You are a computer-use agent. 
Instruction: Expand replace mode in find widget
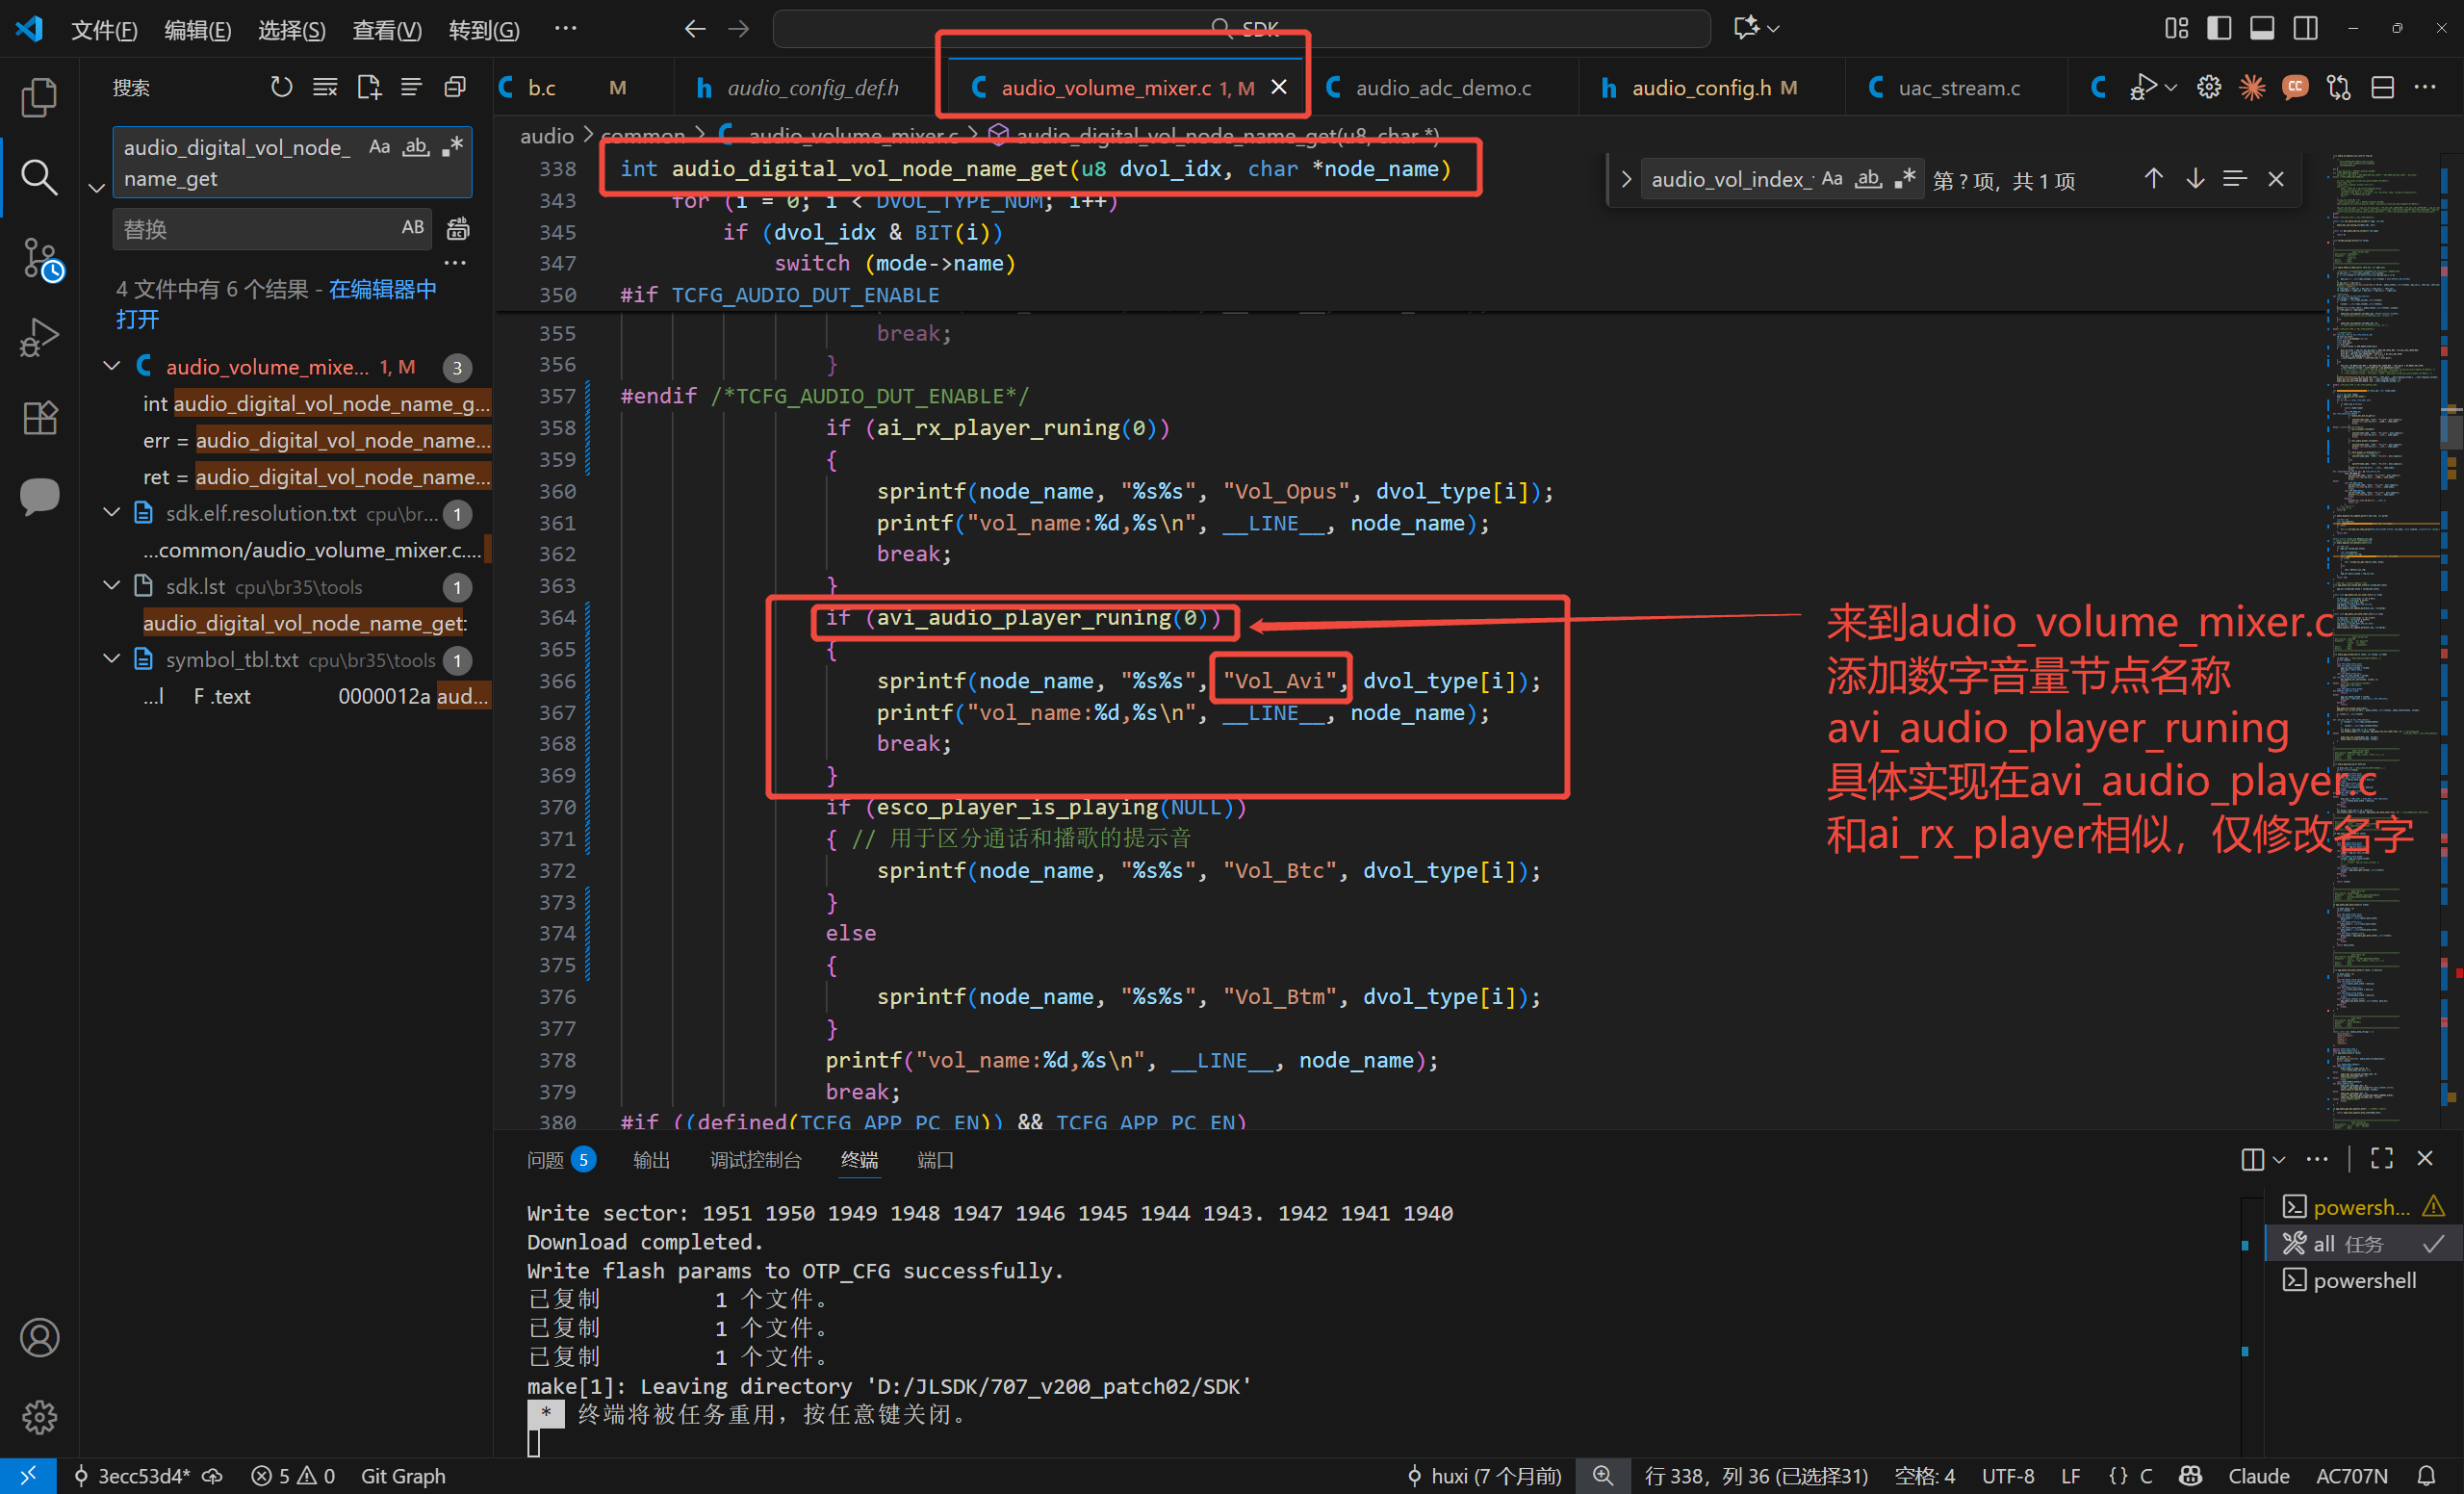click(1625, 179)
